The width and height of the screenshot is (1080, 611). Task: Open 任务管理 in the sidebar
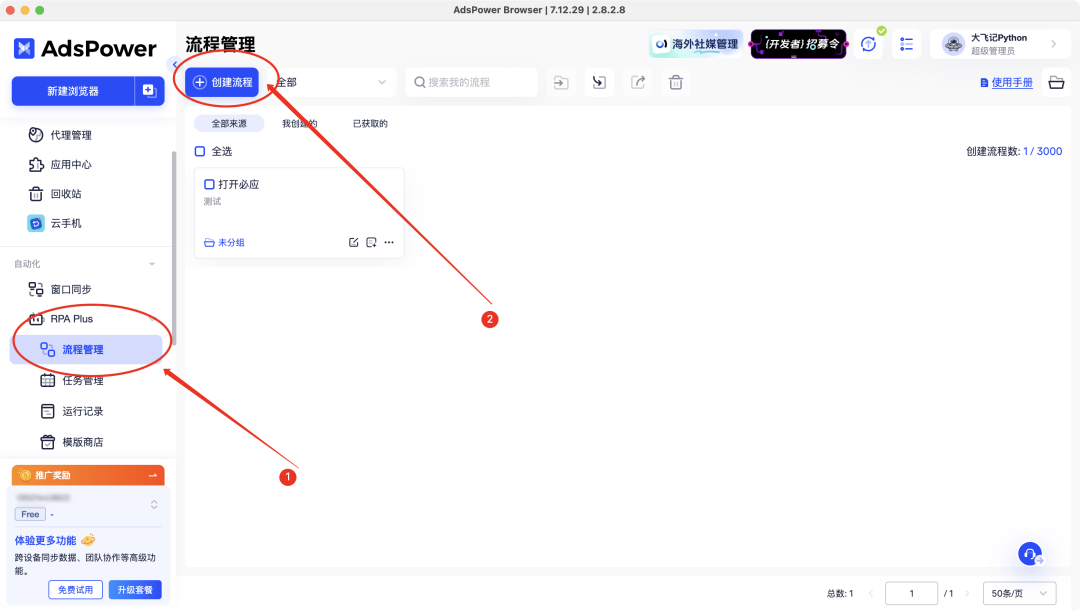[x=83, y=380]
